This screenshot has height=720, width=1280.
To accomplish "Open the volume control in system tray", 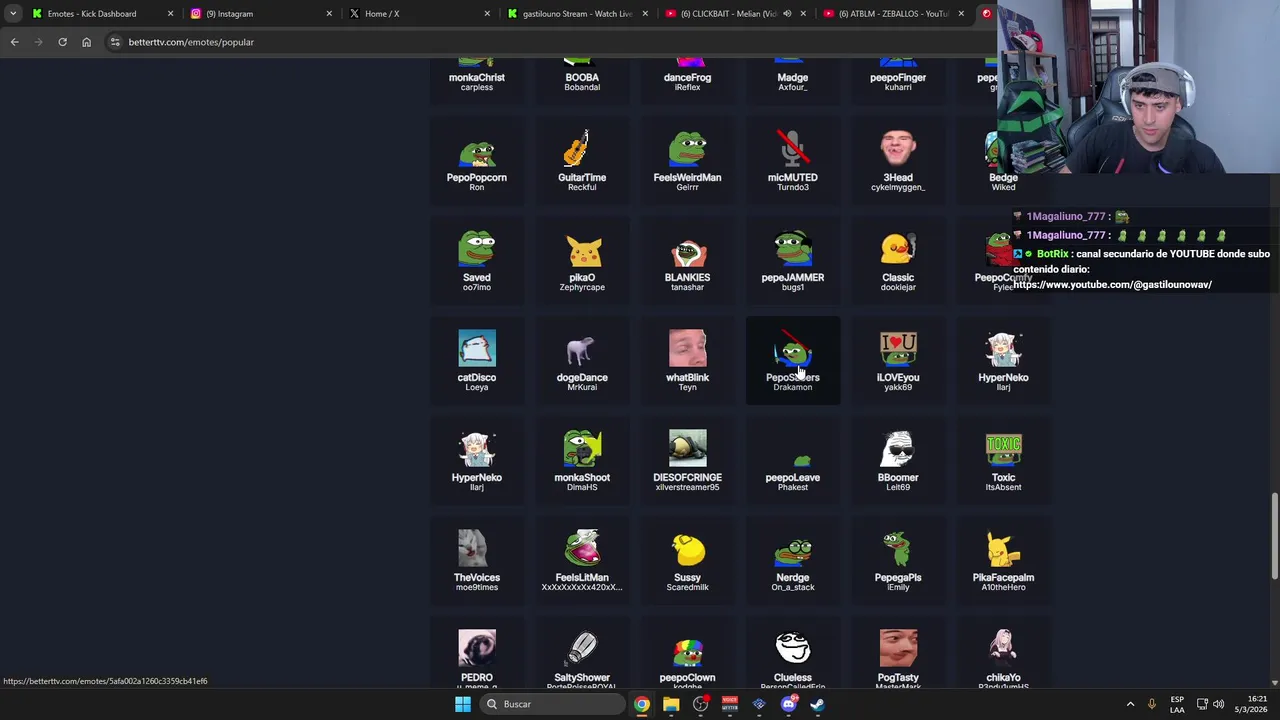I will coord(1219,704).
